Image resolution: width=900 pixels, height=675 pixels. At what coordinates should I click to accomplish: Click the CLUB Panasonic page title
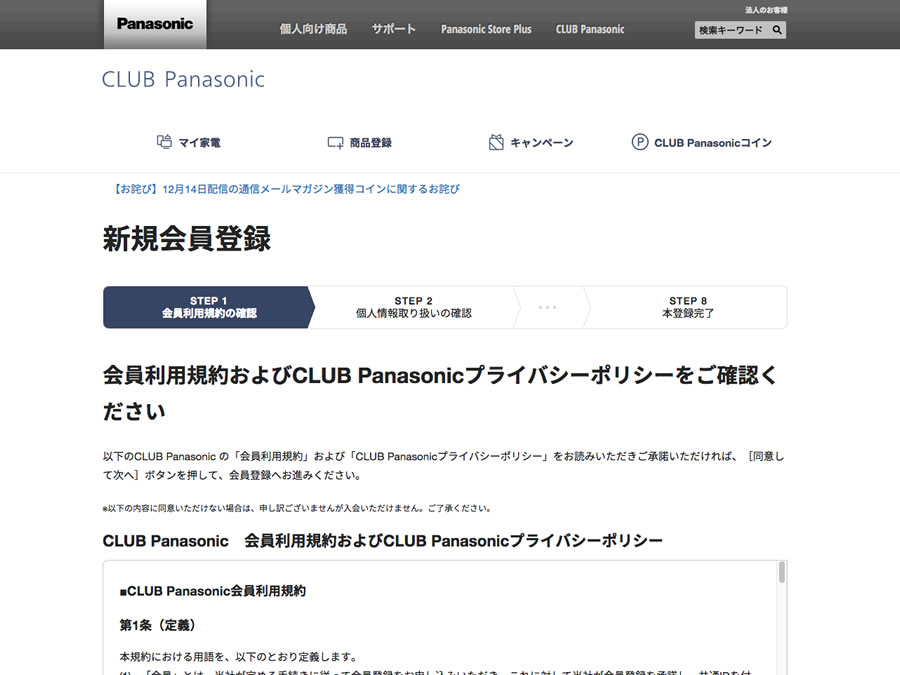pyautogui.click(x=183, y=79)
